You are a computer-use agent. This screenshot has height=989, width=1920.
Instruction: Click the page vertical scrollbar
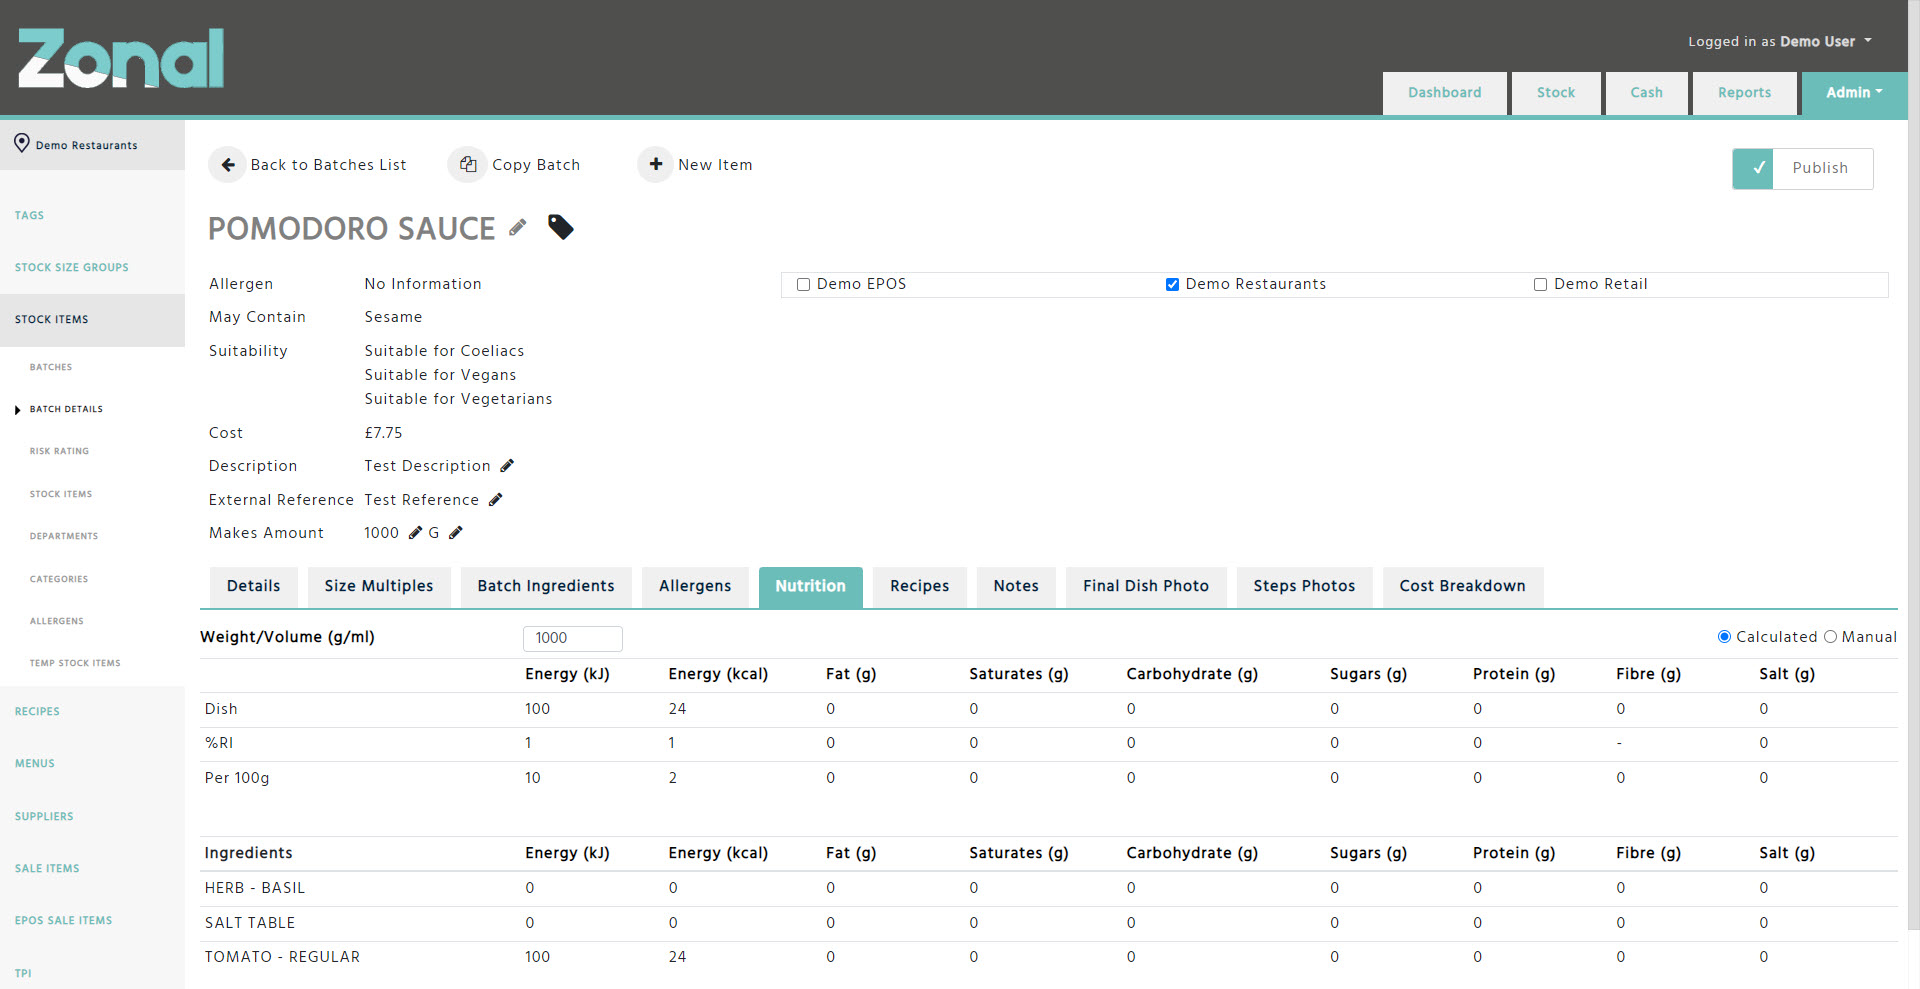click(1914, 465)
